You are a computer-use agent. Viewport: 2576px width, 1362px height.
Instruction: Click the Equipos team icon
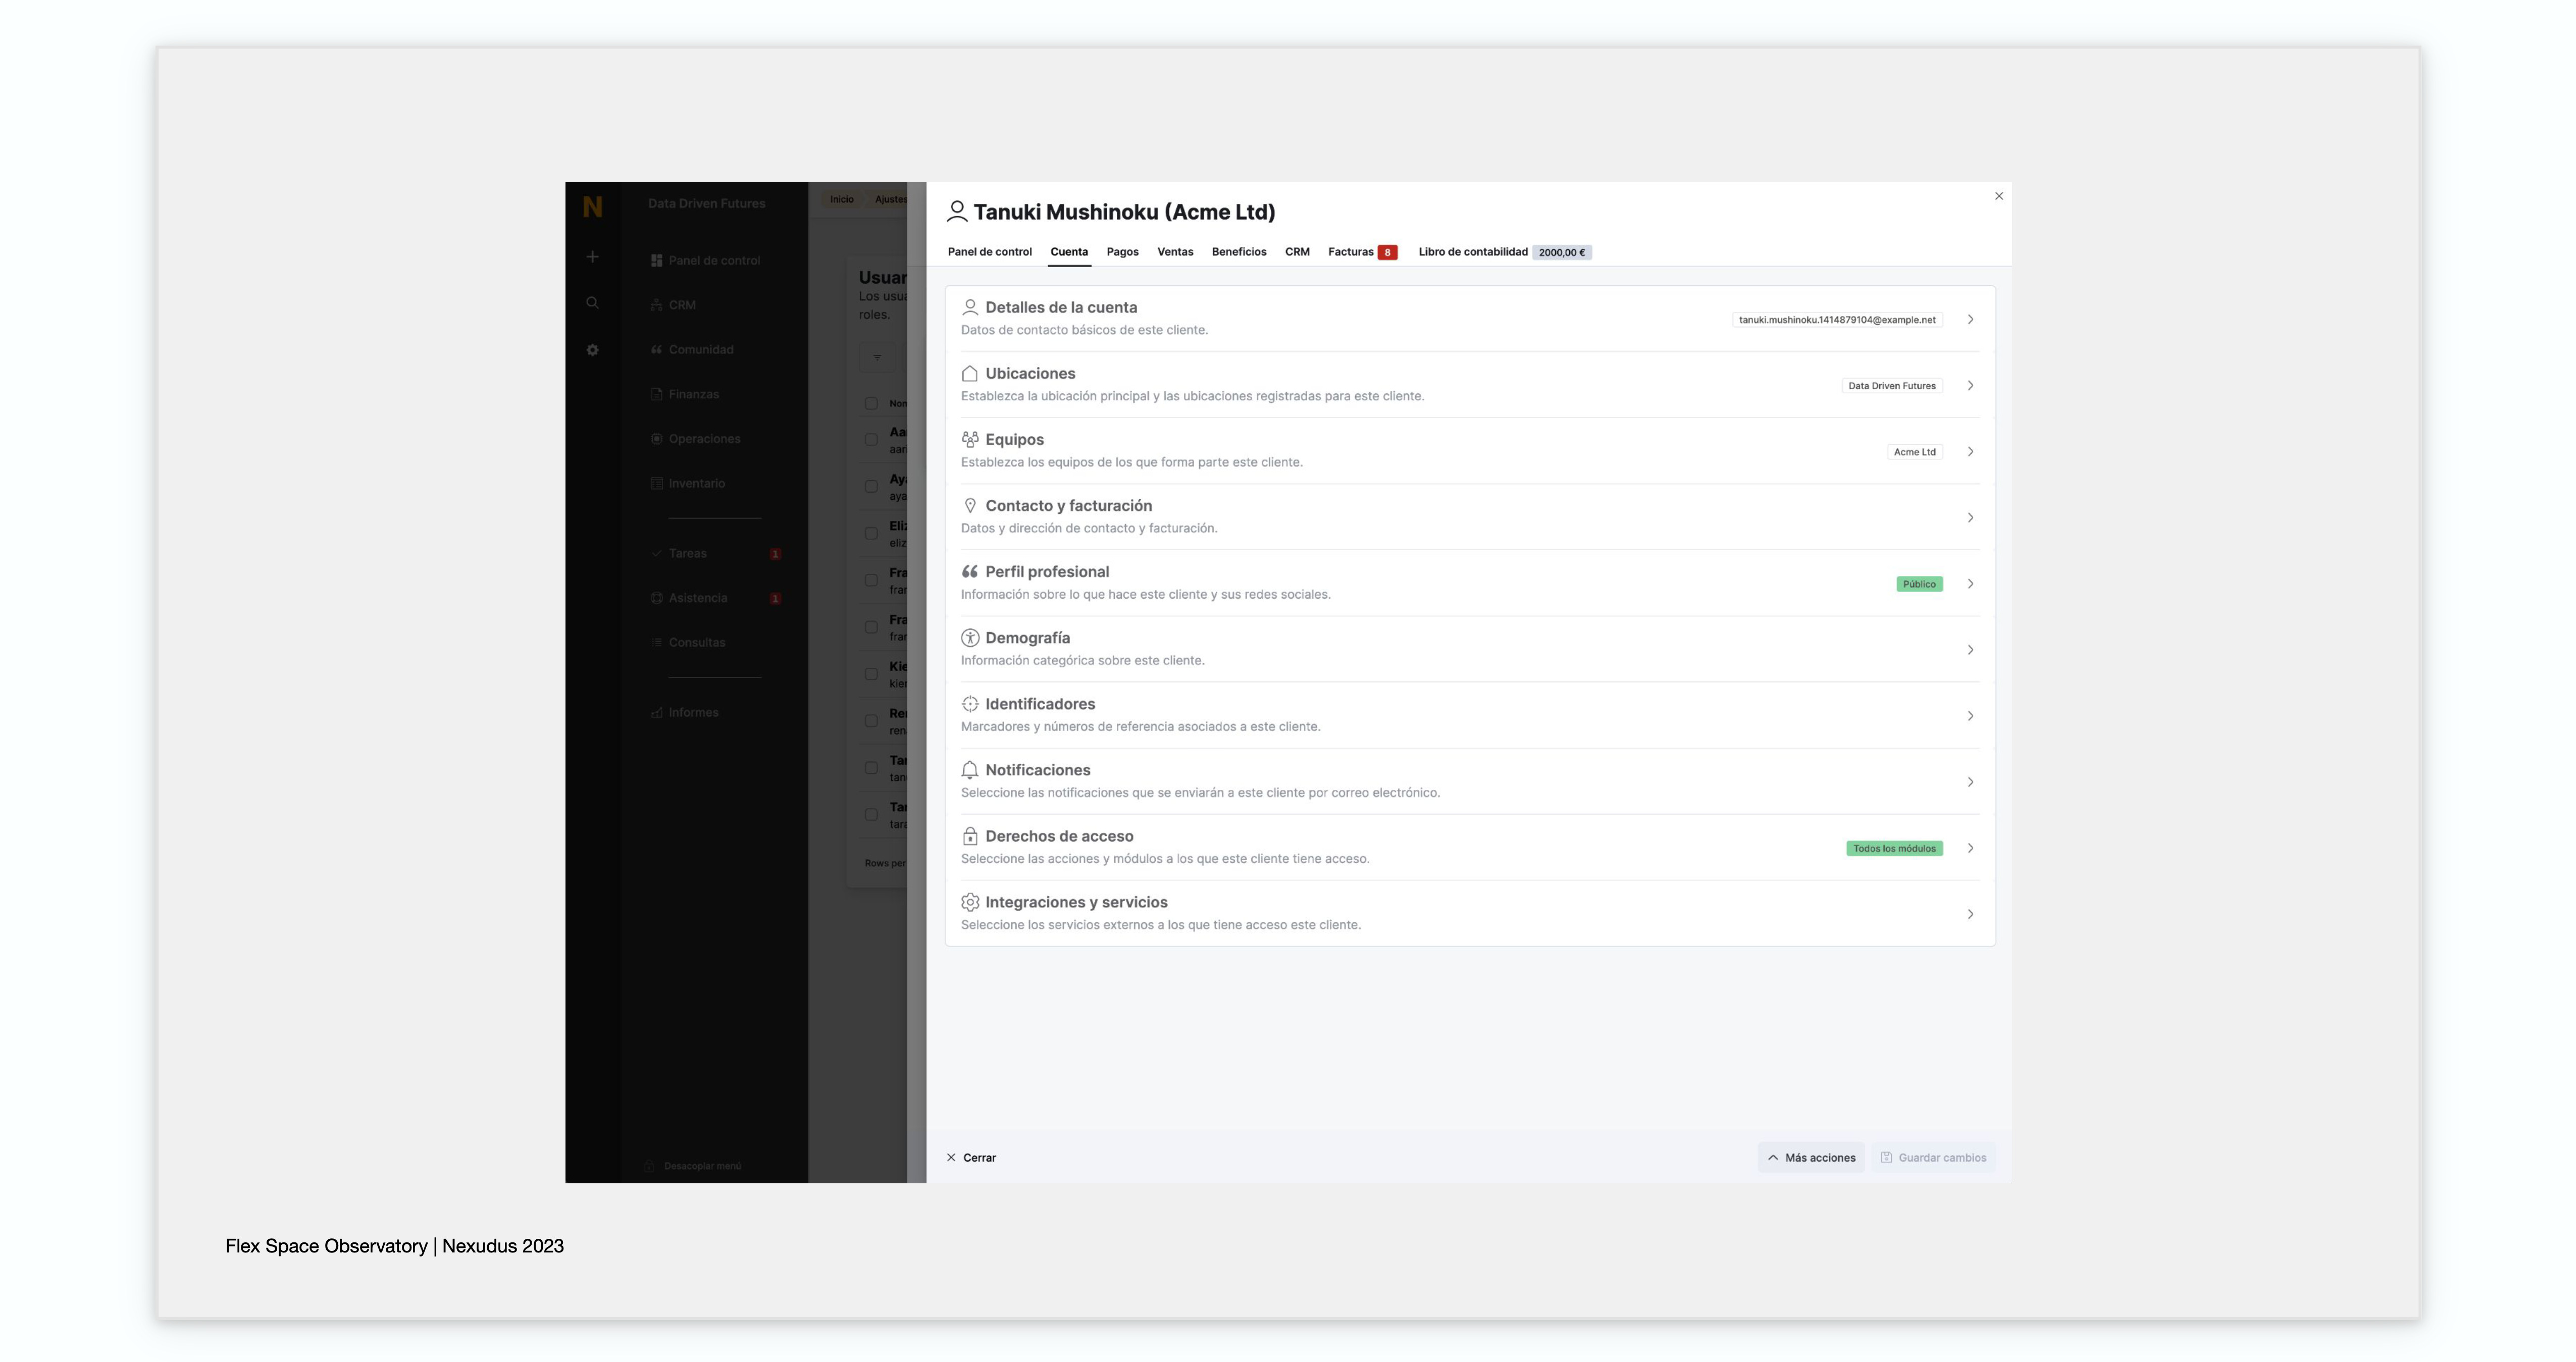click(969, 439)
